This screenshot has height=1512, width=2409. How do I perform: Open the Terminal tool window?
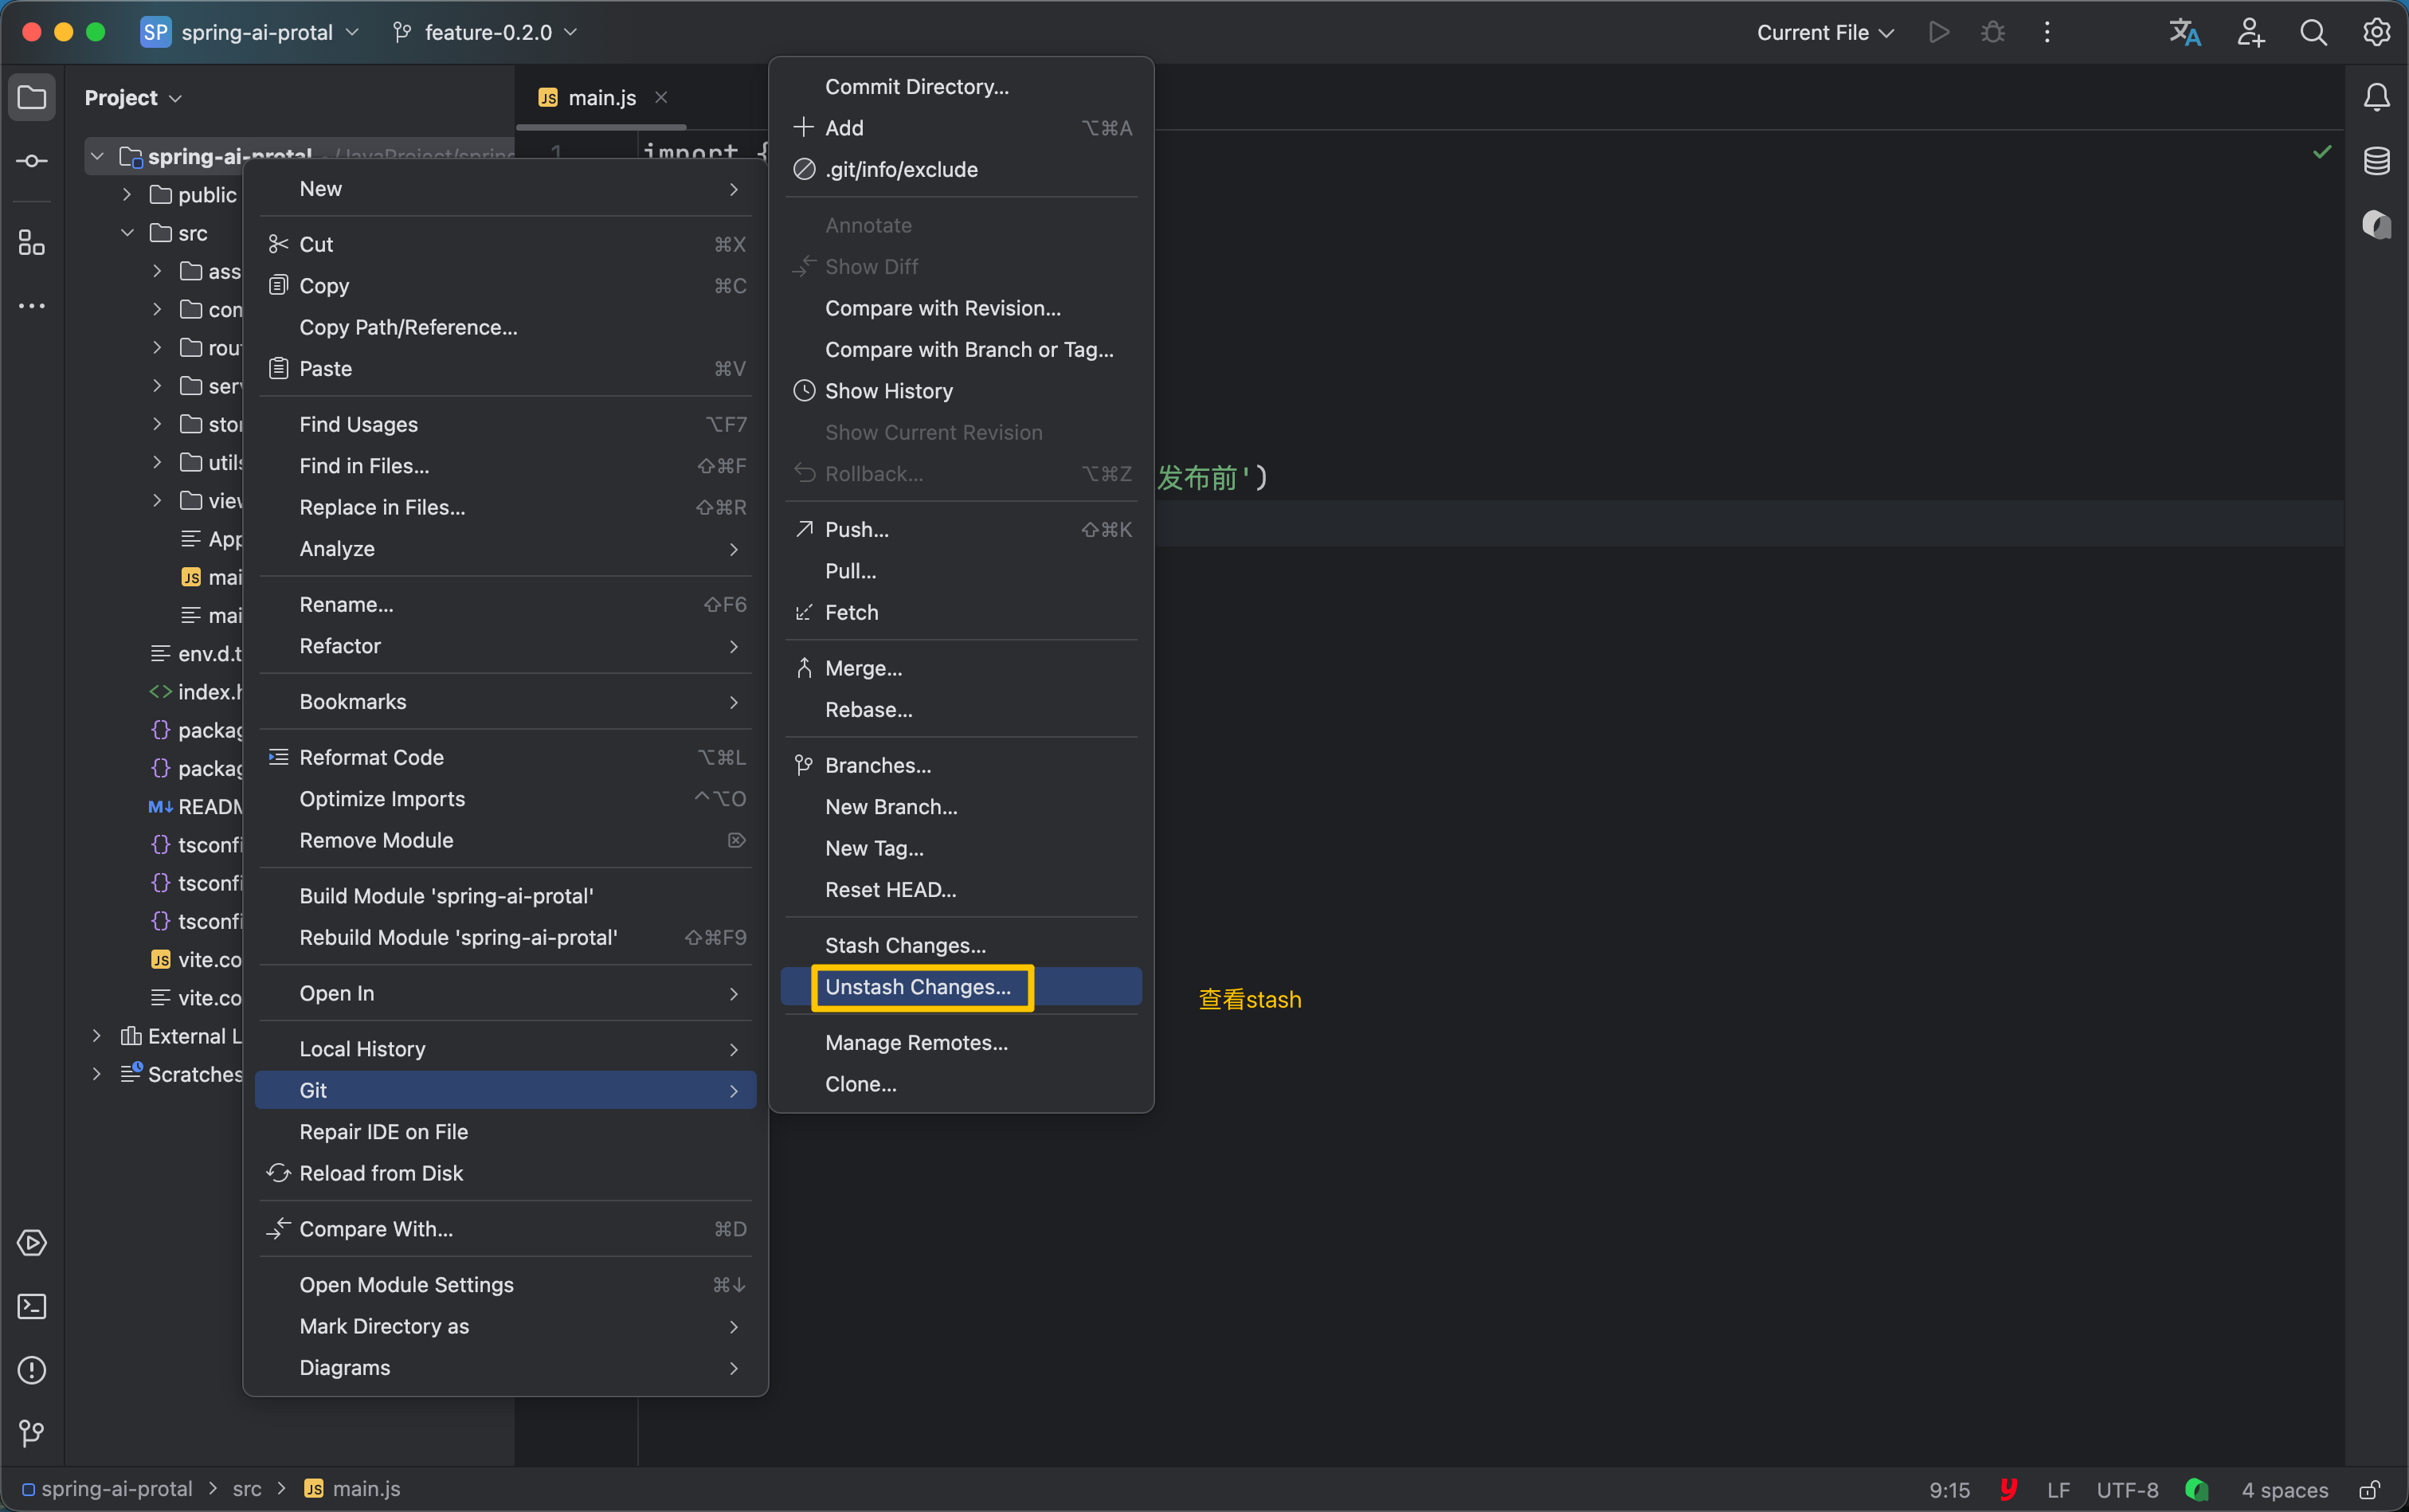(x=32, y=1307)
